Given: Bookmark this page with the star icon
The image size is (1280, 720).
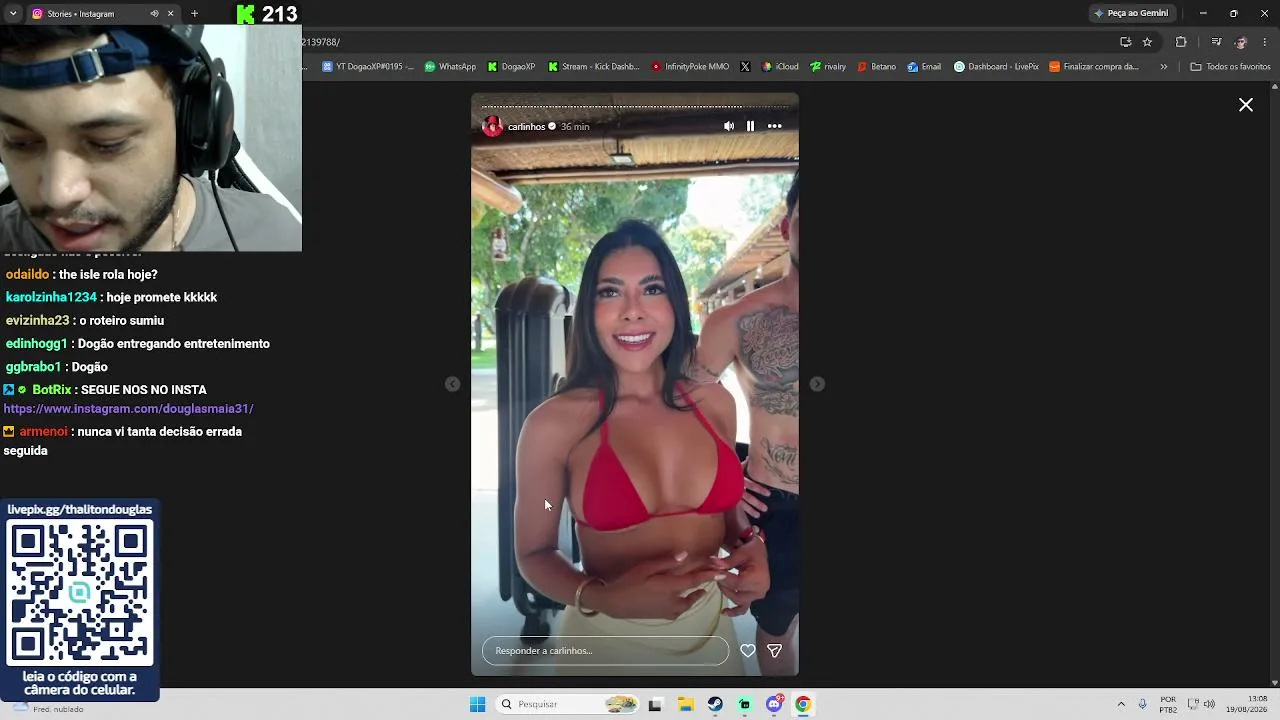Looking at the screenshot, I should click(x=1147, y=42).
